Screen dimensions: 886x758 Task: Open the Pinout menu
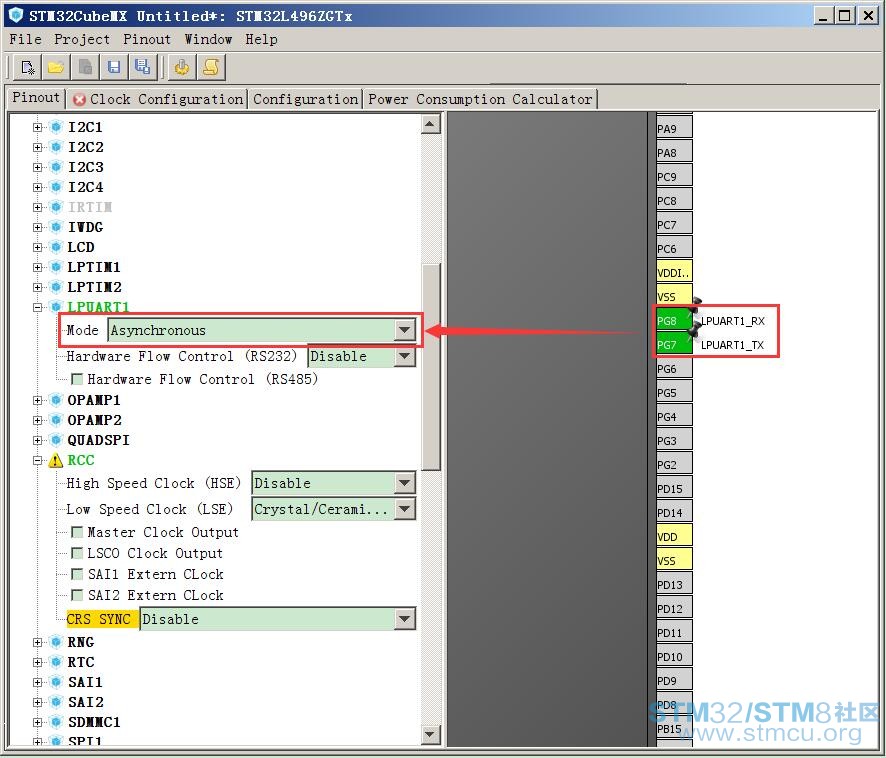coord(147,39)
